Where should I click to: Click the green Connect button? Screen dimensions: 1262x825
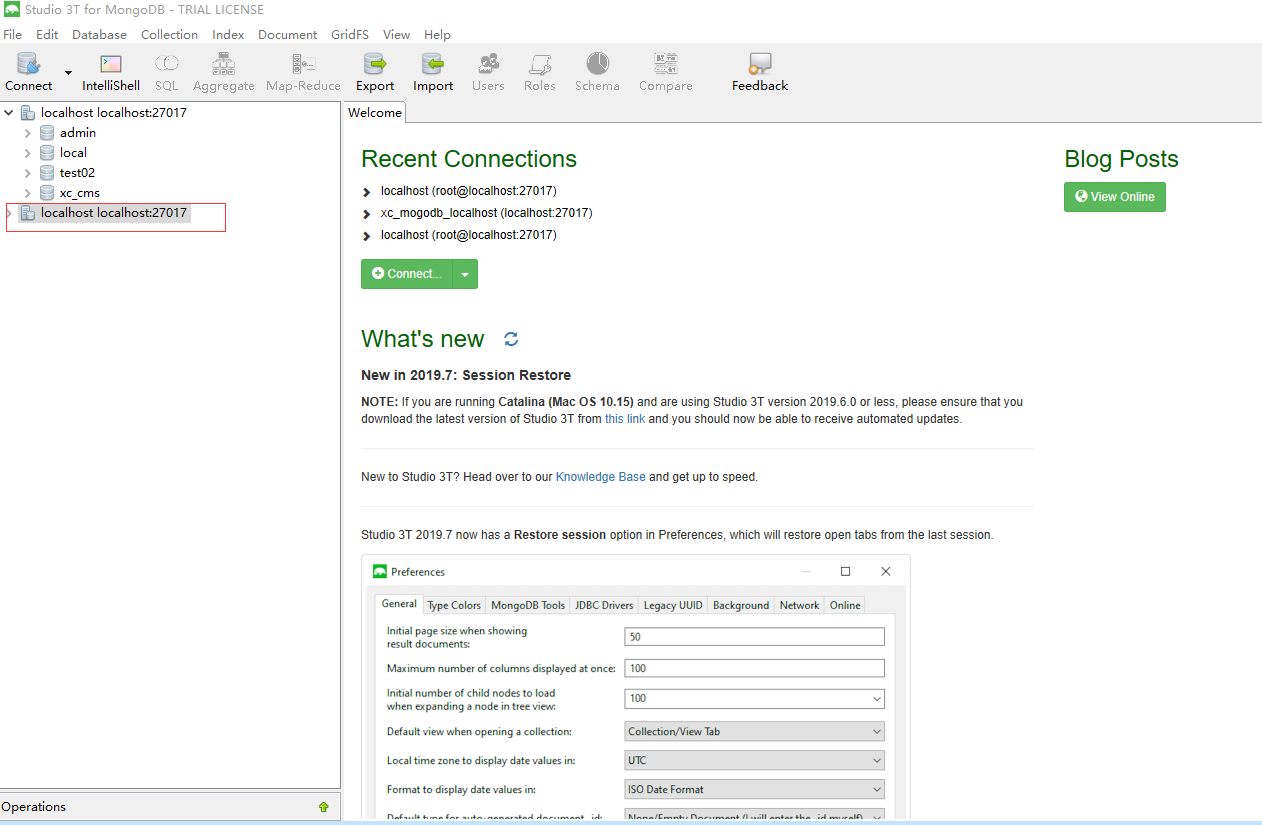tap(407, 273)
